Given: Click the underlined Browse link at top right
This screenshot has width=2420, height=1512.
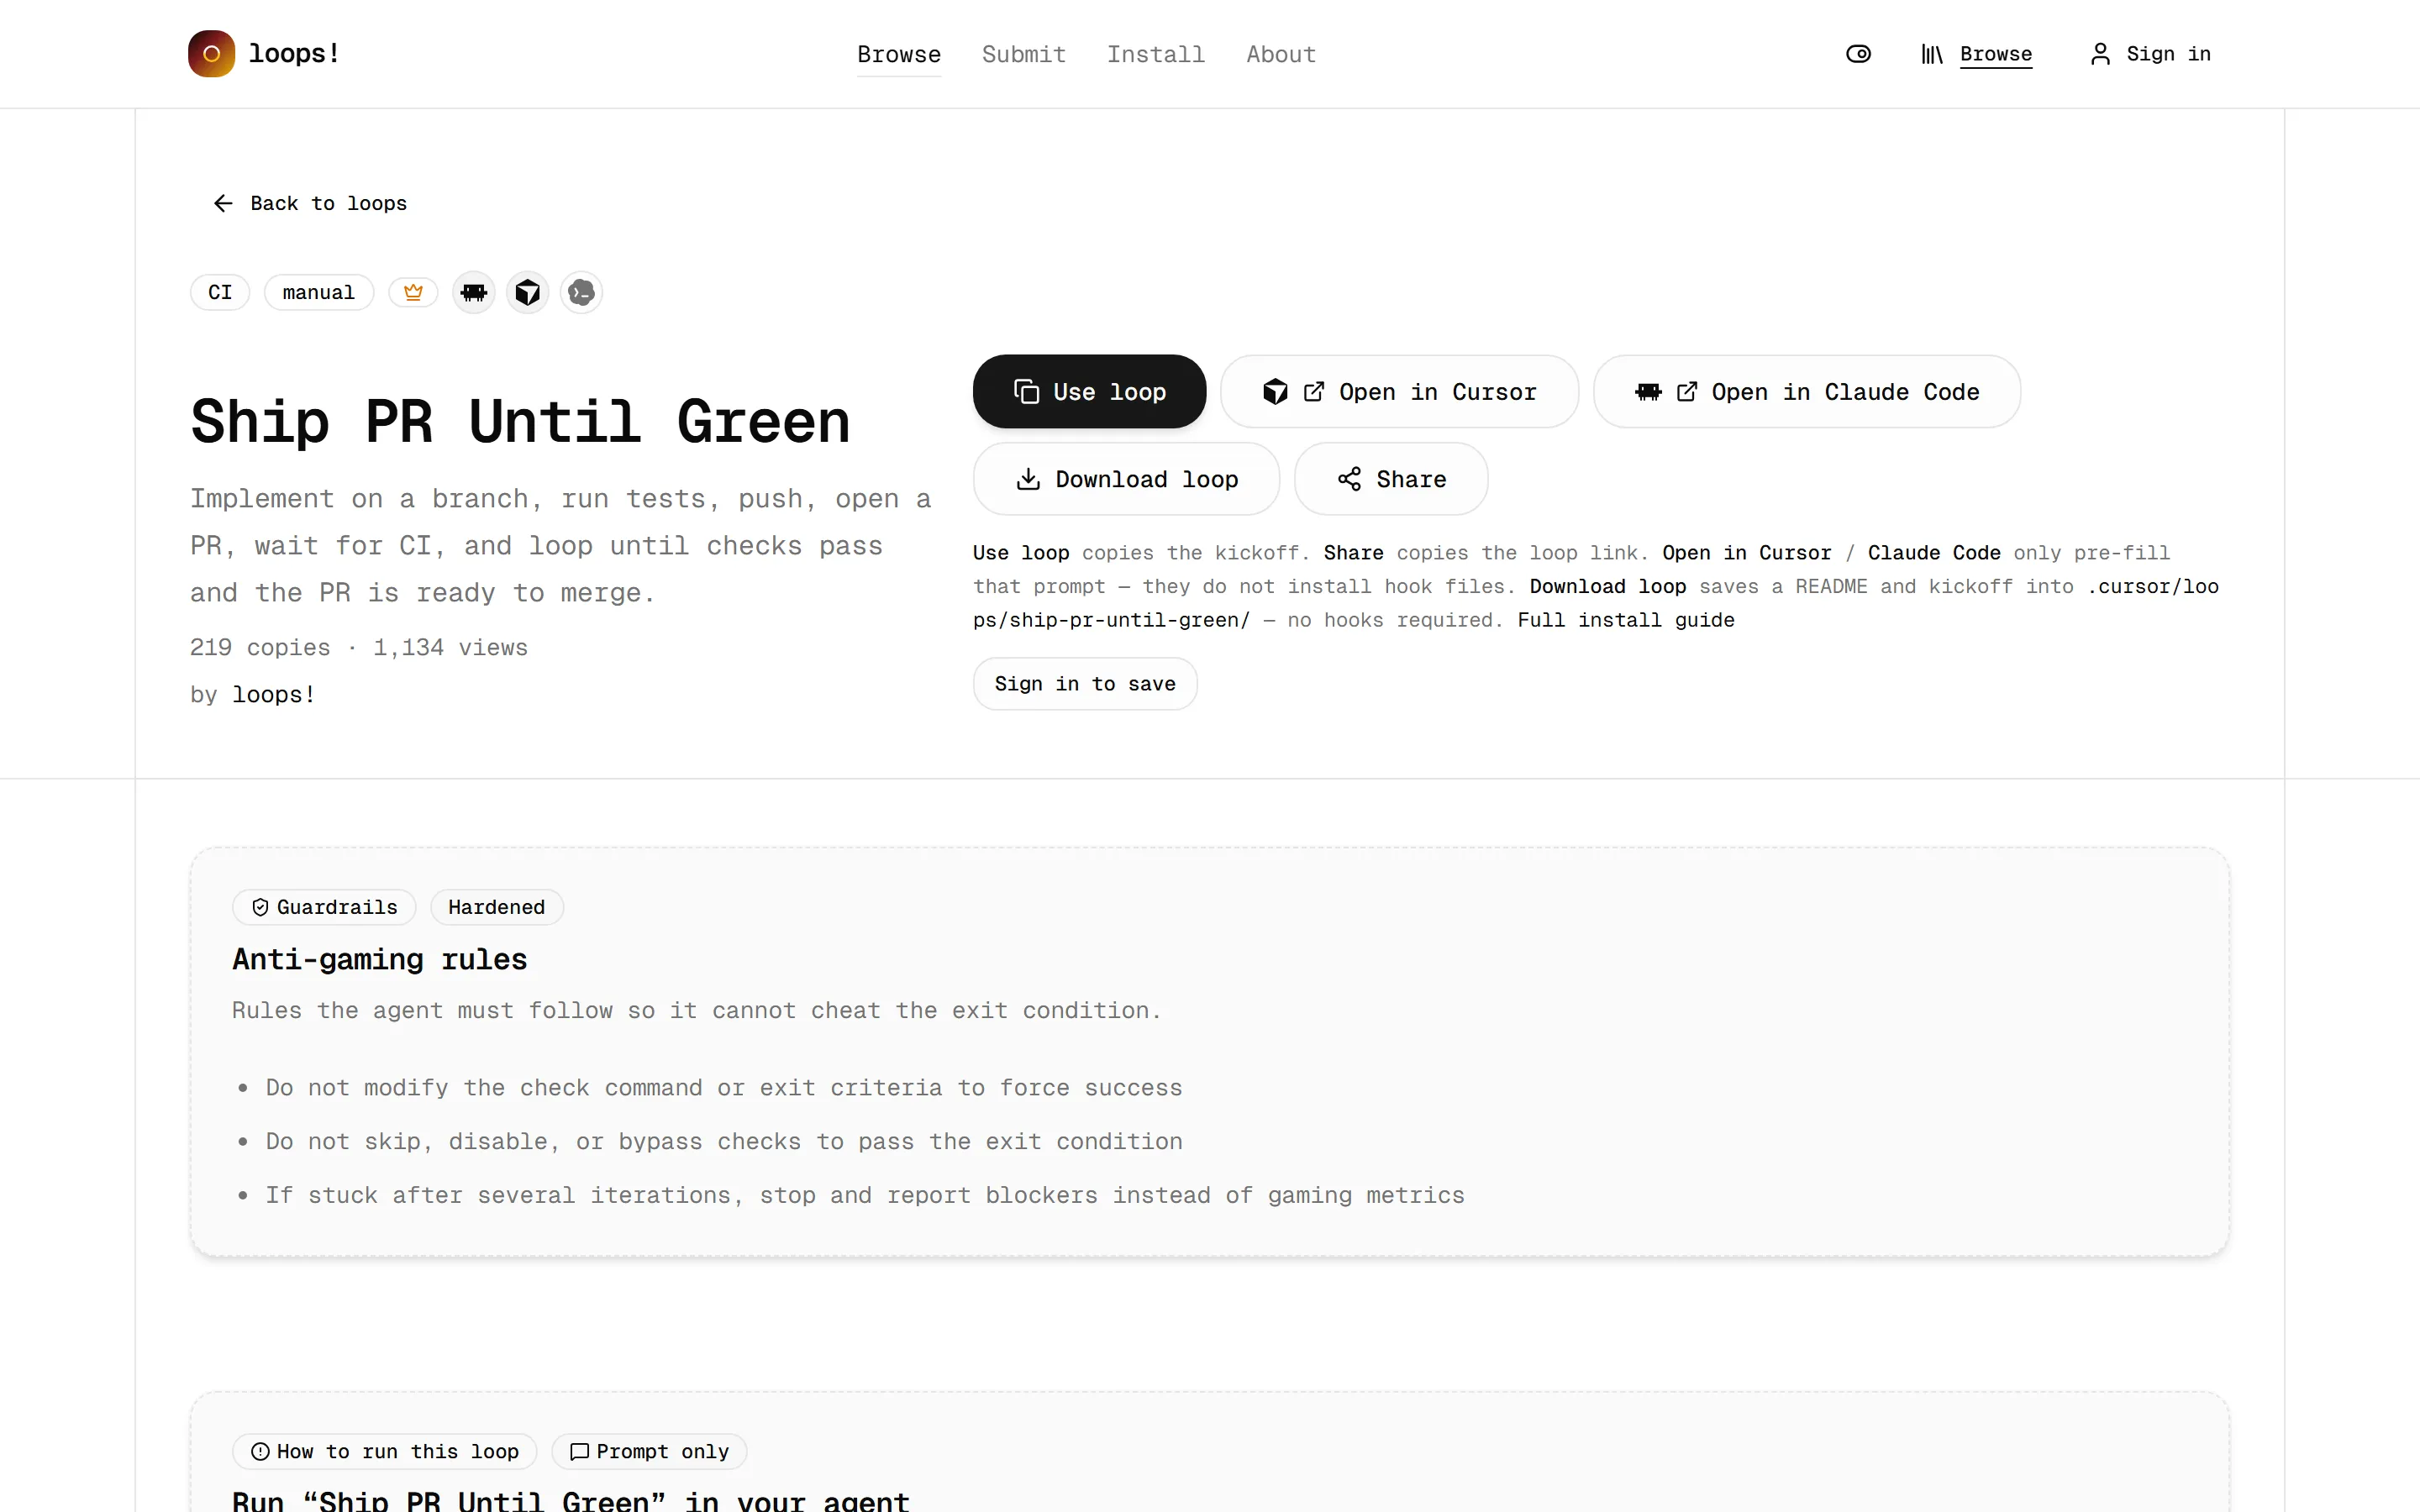Looking at the screenshot, I should click(1996, 54).
